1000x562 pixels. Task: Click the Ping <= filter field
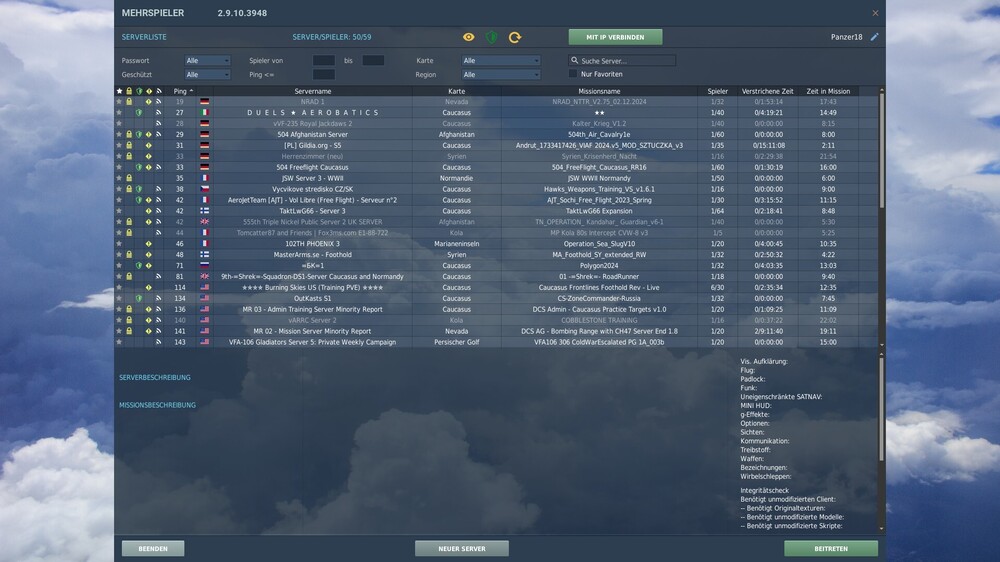coord(324,75)
